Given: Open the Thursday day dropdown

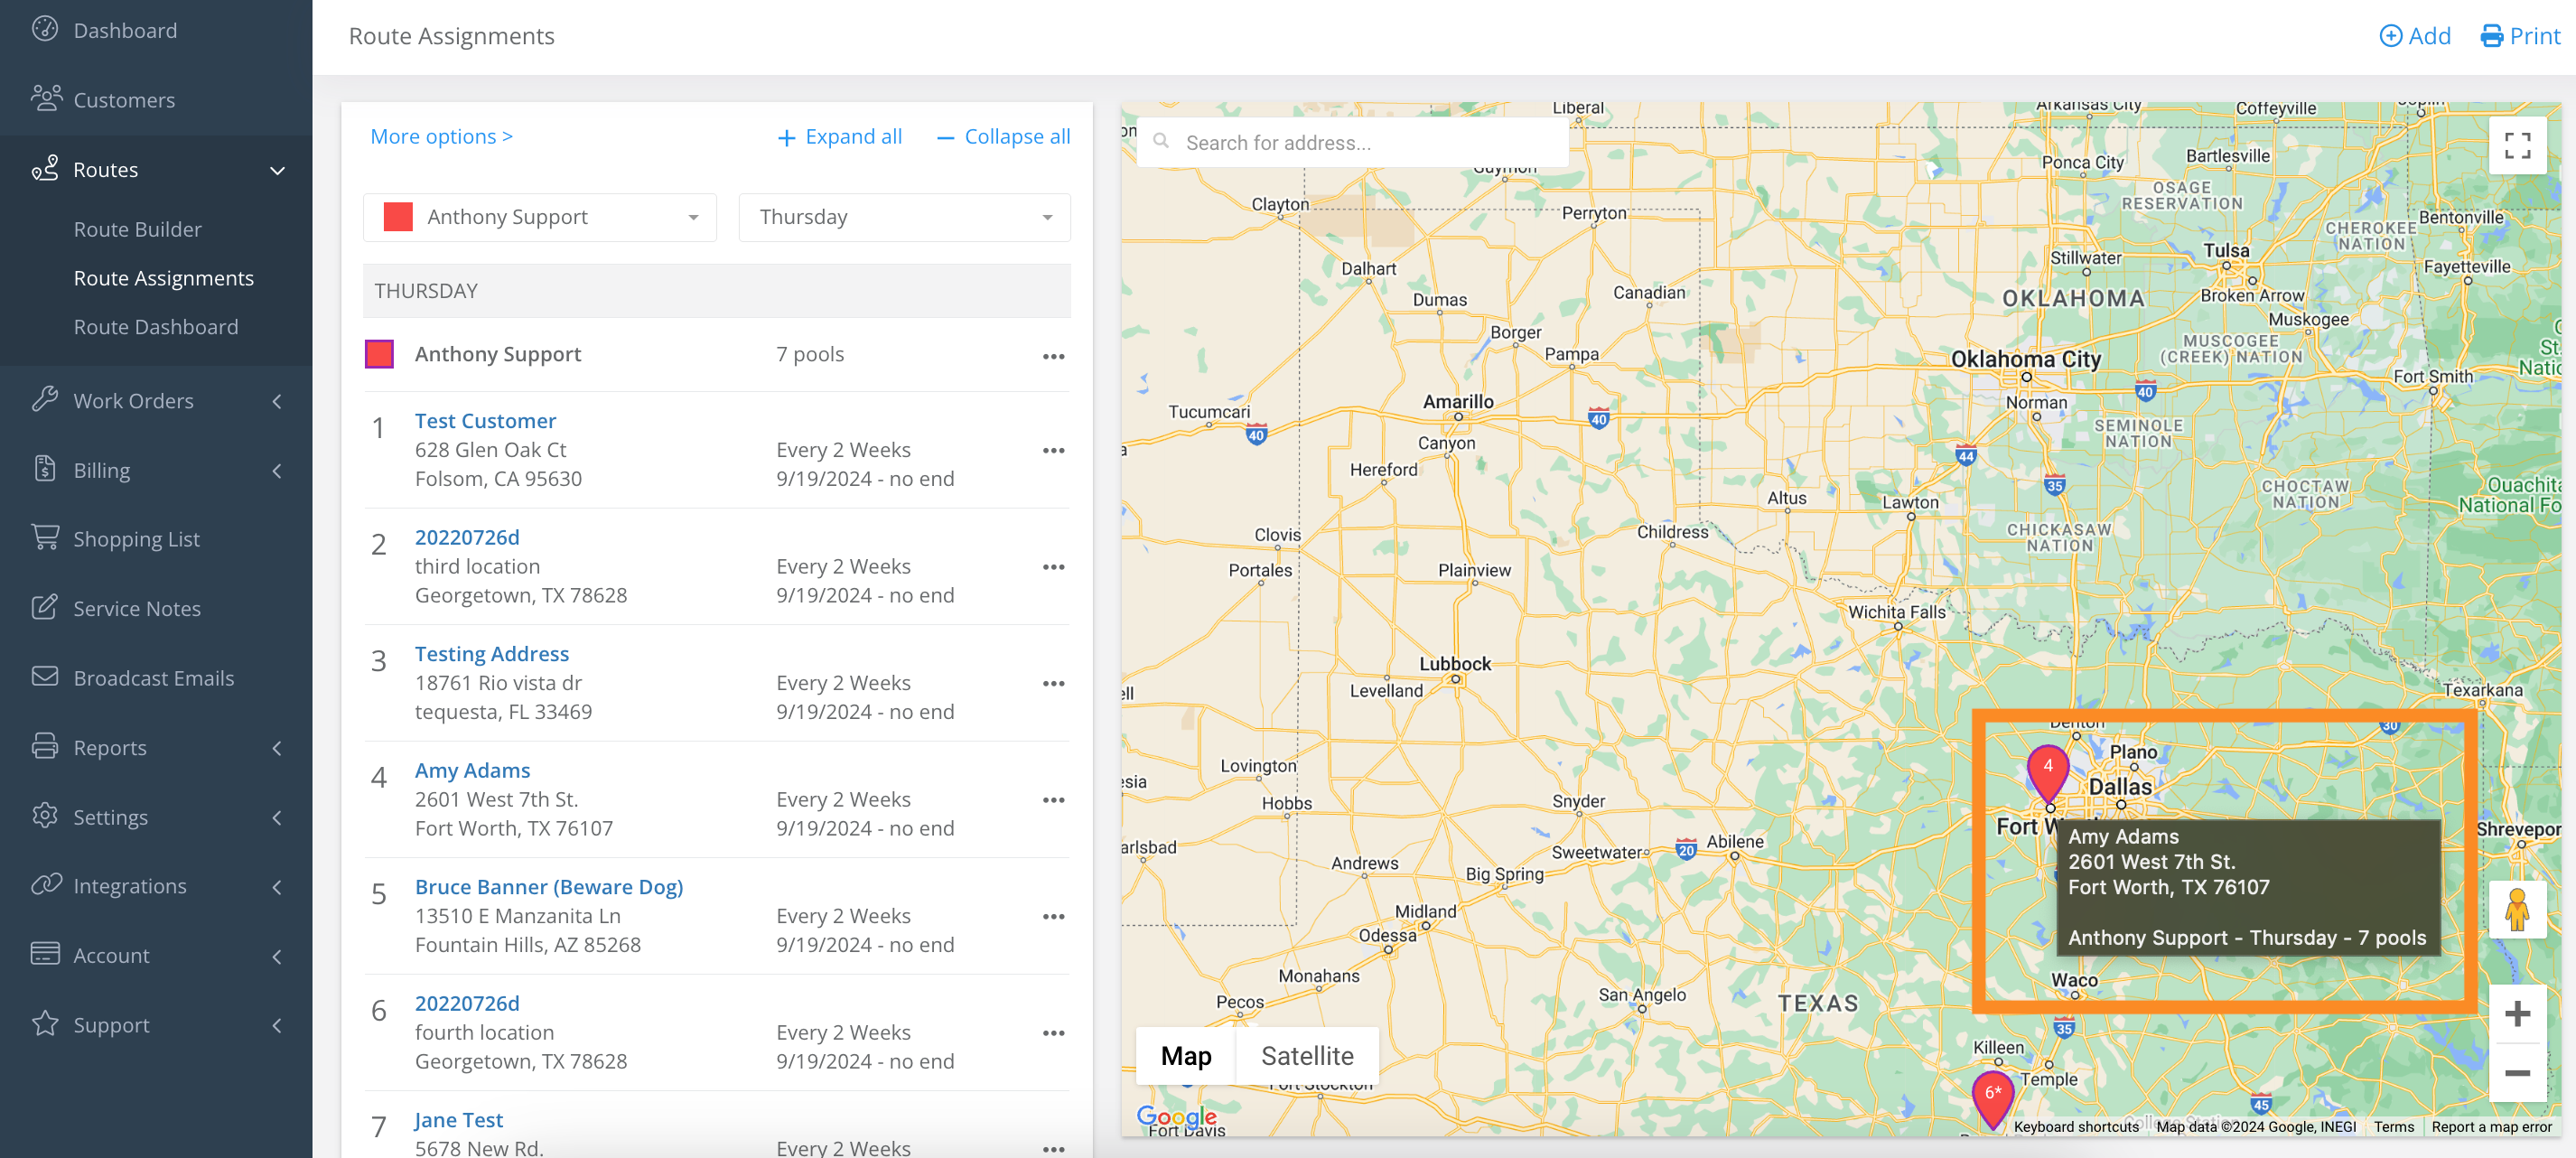Looking at the screenshot, I should pos(904,217).
